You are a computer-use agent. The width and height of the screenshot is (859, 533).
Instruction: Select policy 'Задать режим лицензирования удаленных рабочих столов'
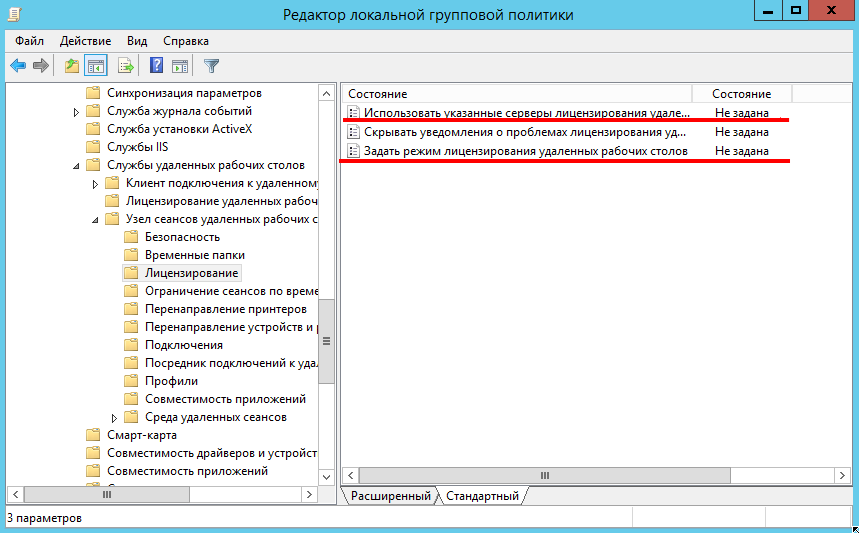(525, 151)
